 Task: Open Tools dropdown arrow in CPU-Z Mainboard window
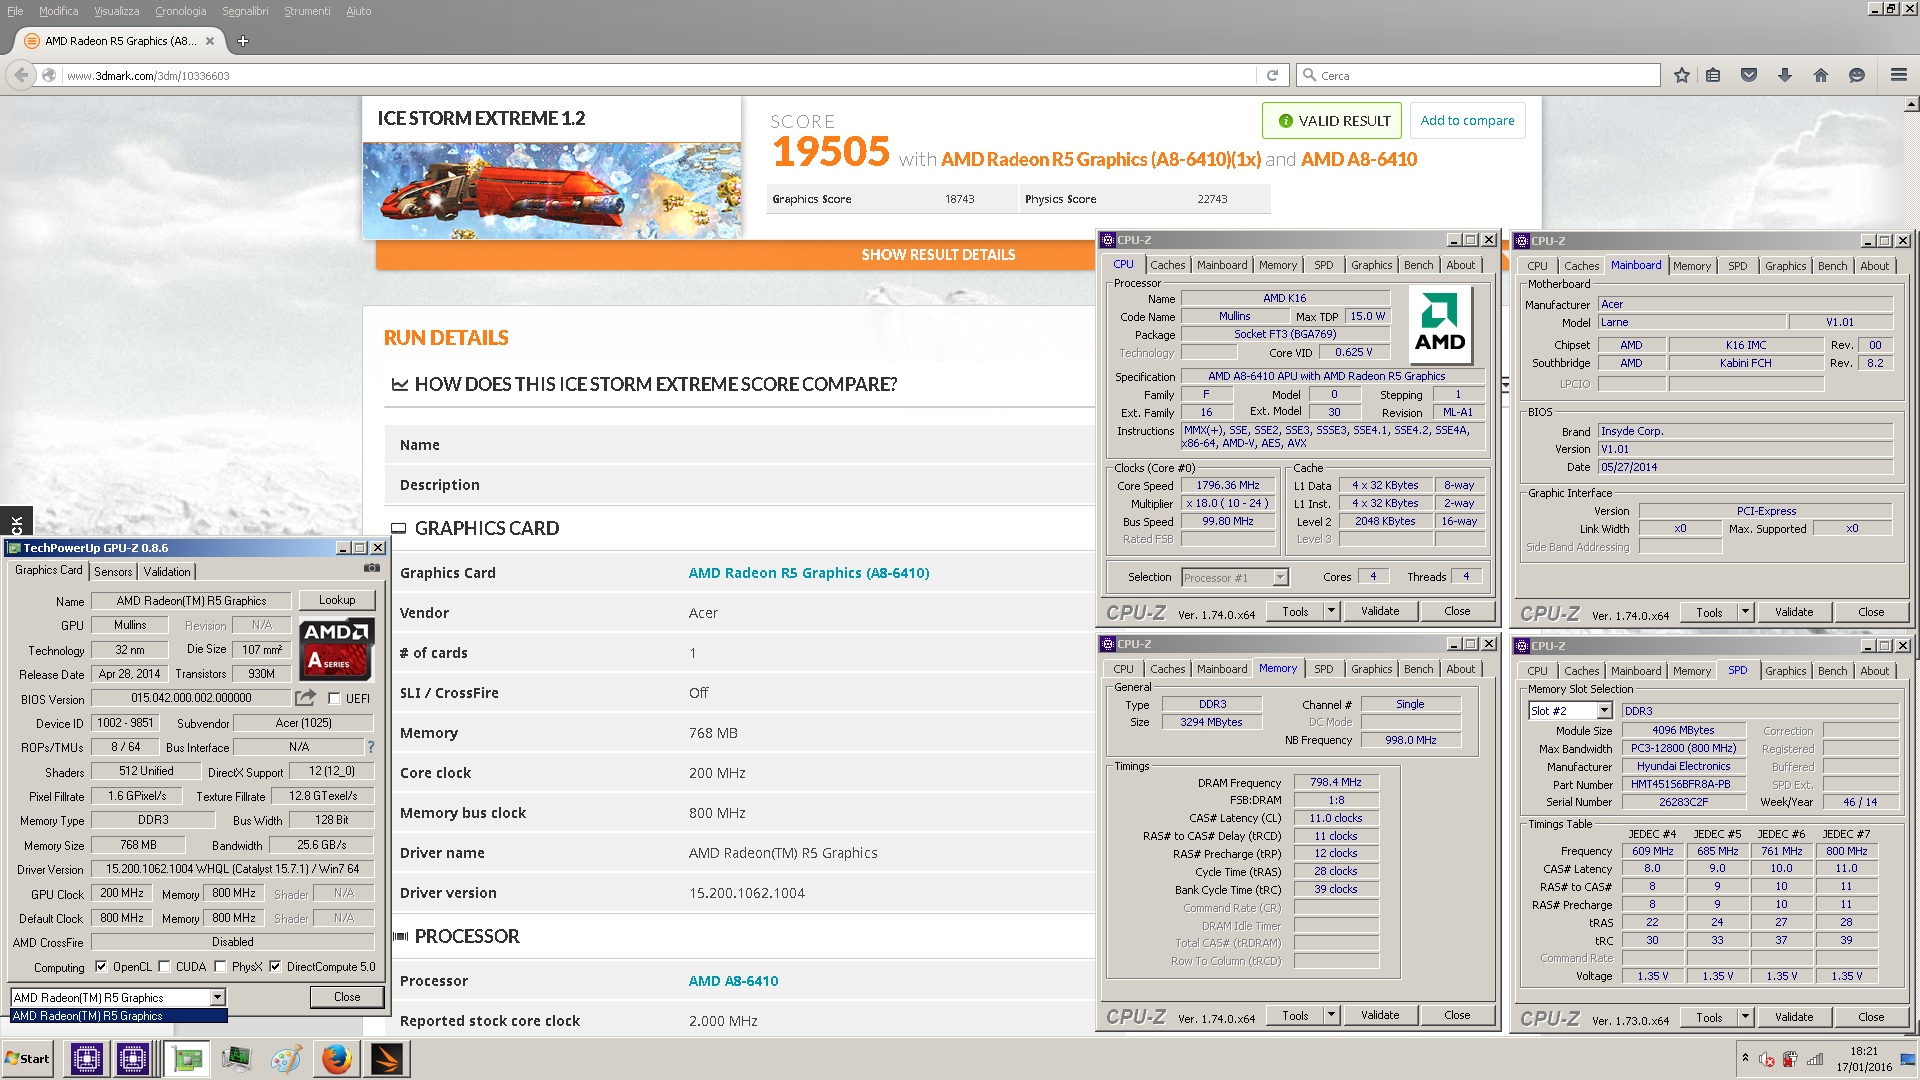point(1745,612)
